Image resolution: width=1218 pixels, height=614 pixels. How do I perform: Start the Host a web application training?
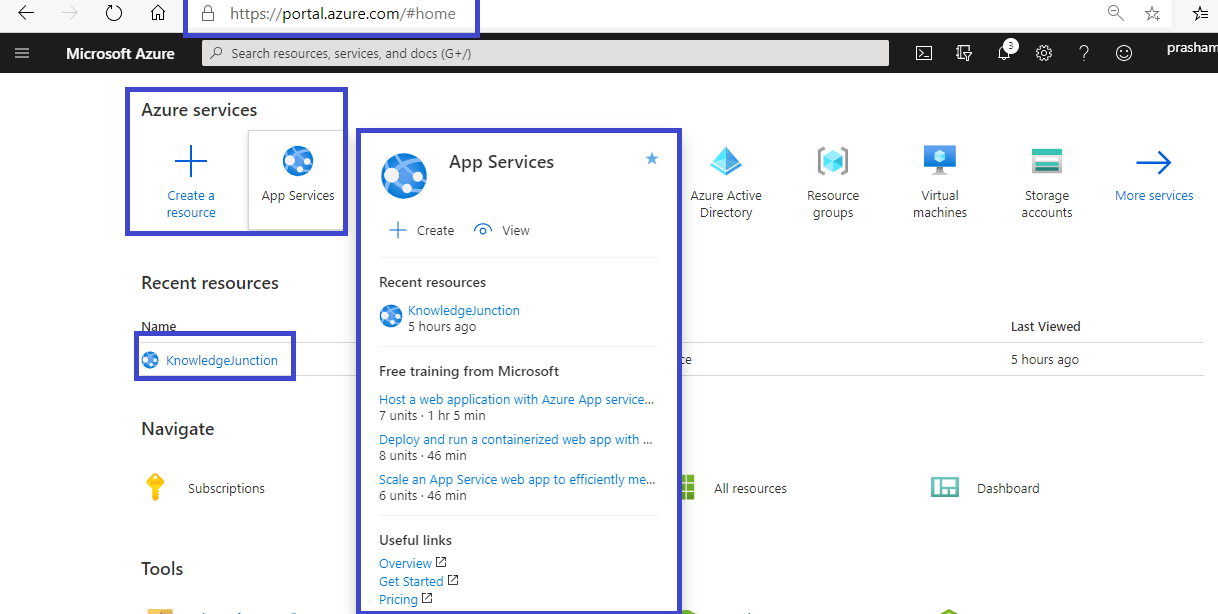tap(516, 398)
